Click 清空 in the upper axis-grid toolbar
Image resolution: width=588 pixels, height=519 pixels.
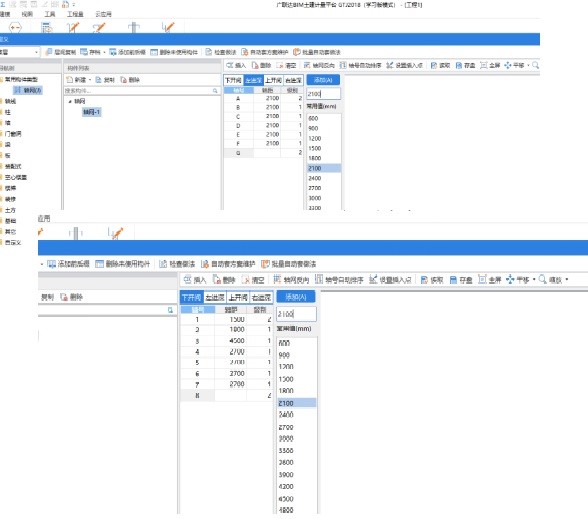click(286, 65)
